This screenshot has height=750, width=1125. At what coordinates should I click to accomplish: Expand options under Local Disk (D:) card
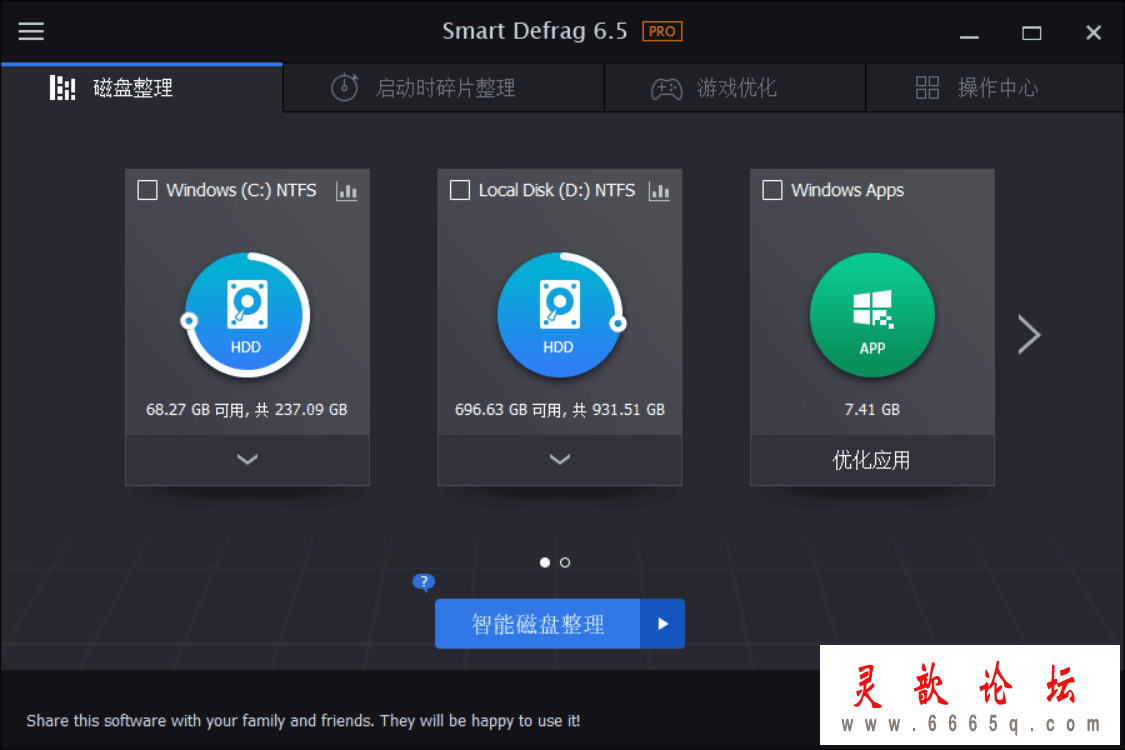pyautogui.click(x=560, y=460)
